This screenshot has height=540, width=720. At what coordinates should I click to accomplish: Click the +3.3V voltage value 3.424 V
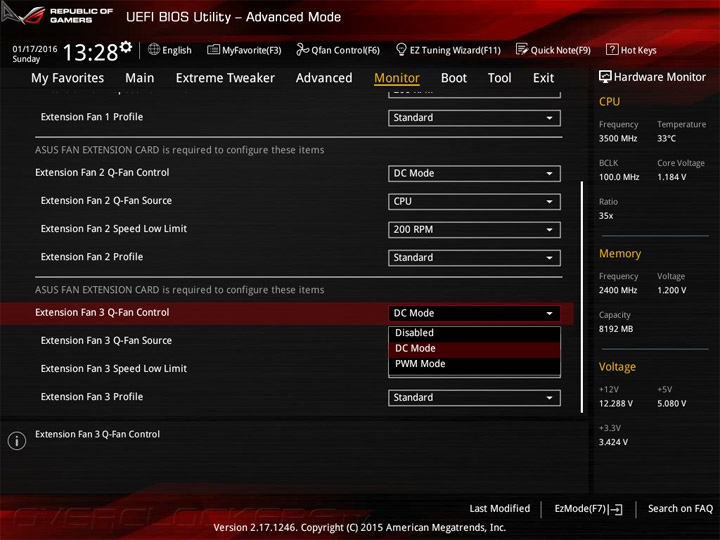coord(613,443)
